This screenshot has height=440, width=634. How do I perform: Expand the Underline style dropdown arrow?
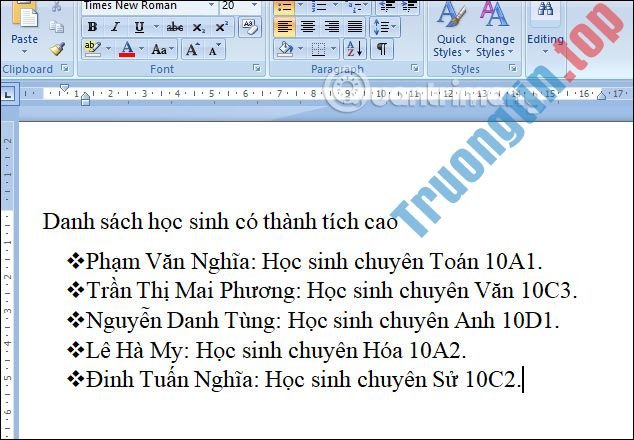[x=156, y=27]
